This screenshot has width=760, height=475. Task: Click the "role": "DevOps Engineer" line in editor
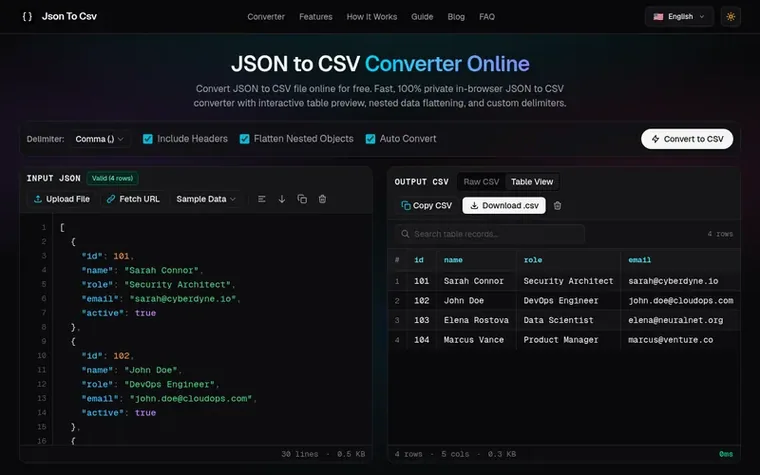point(150,384)
